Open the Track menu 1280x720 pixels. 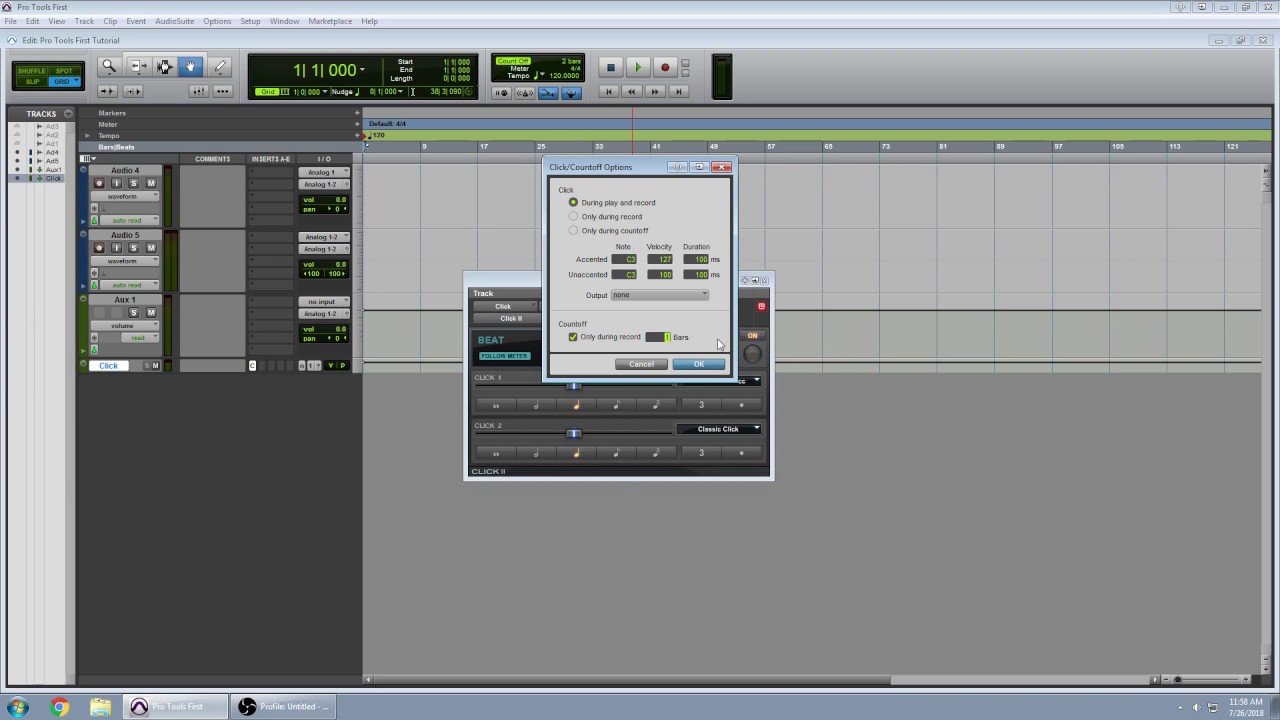pos(84,21)
